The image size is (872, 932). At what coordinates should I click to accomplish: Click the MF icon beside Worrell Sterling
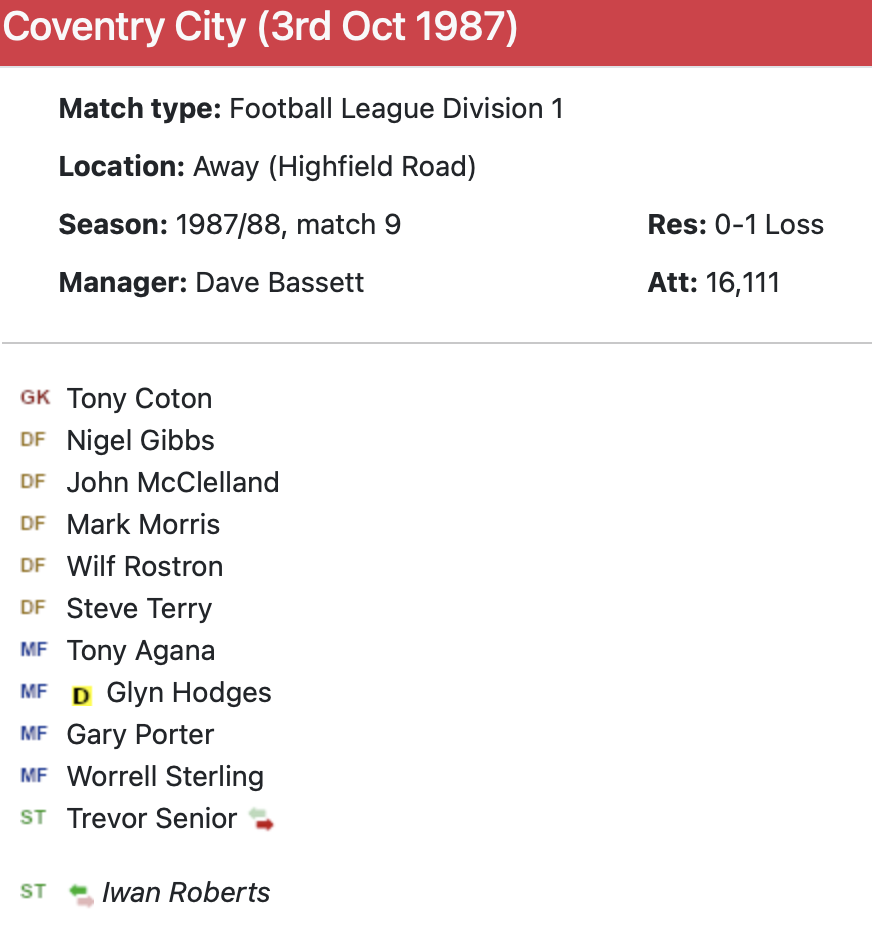tap(34, 776)
